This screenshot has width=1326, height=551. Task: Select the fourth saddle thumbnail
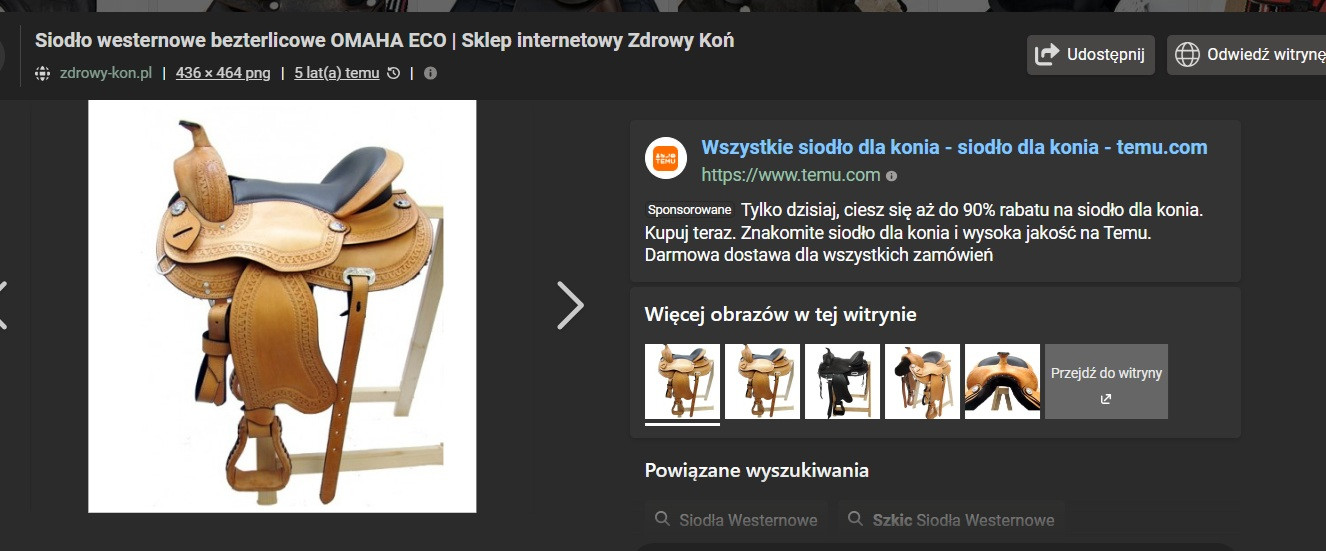tap(922, 381)
